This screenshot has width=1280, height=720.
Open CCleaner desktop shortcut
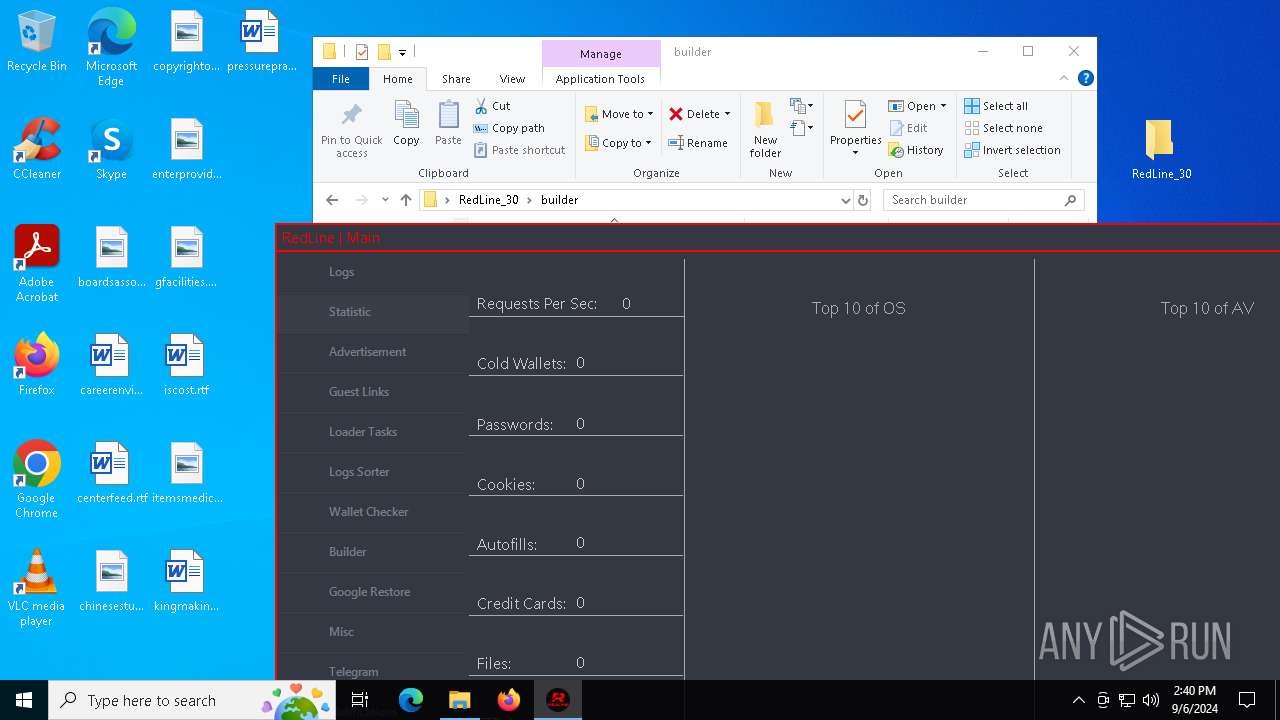[36, 150]
